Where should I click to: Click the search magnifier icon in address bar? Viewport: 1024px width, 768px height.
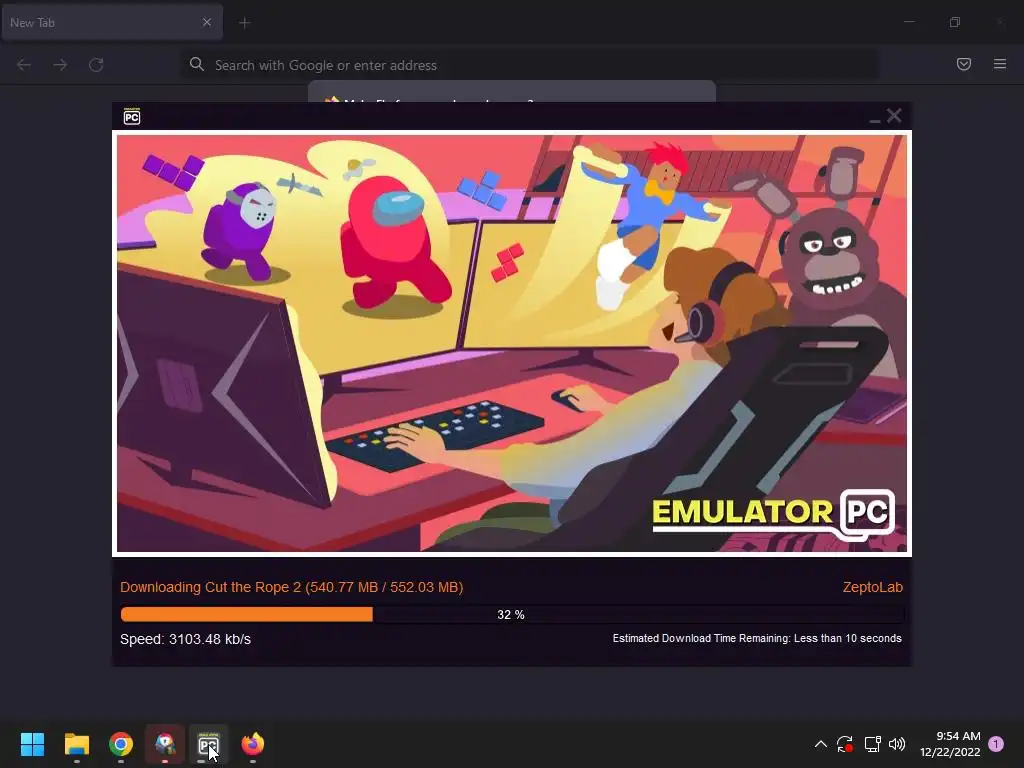coord(197,64)
